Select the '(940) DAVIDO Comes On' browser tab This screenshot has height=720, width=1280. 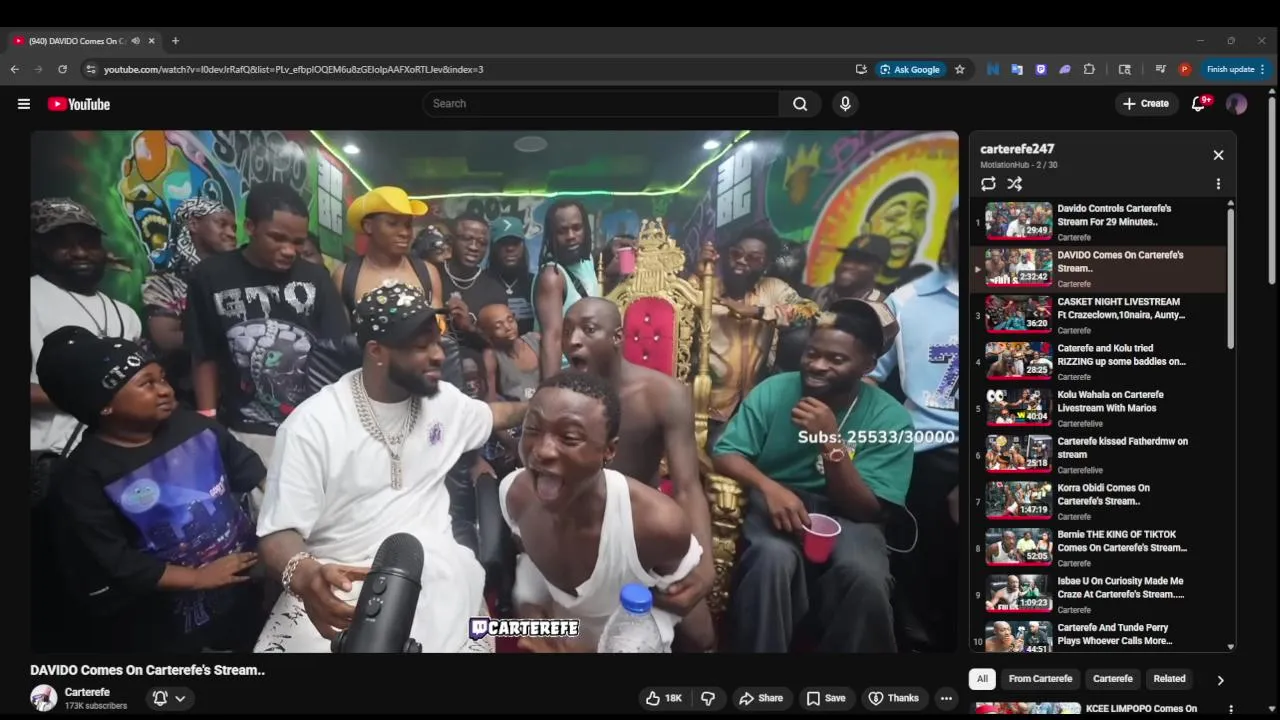click(x=84, y=41)
